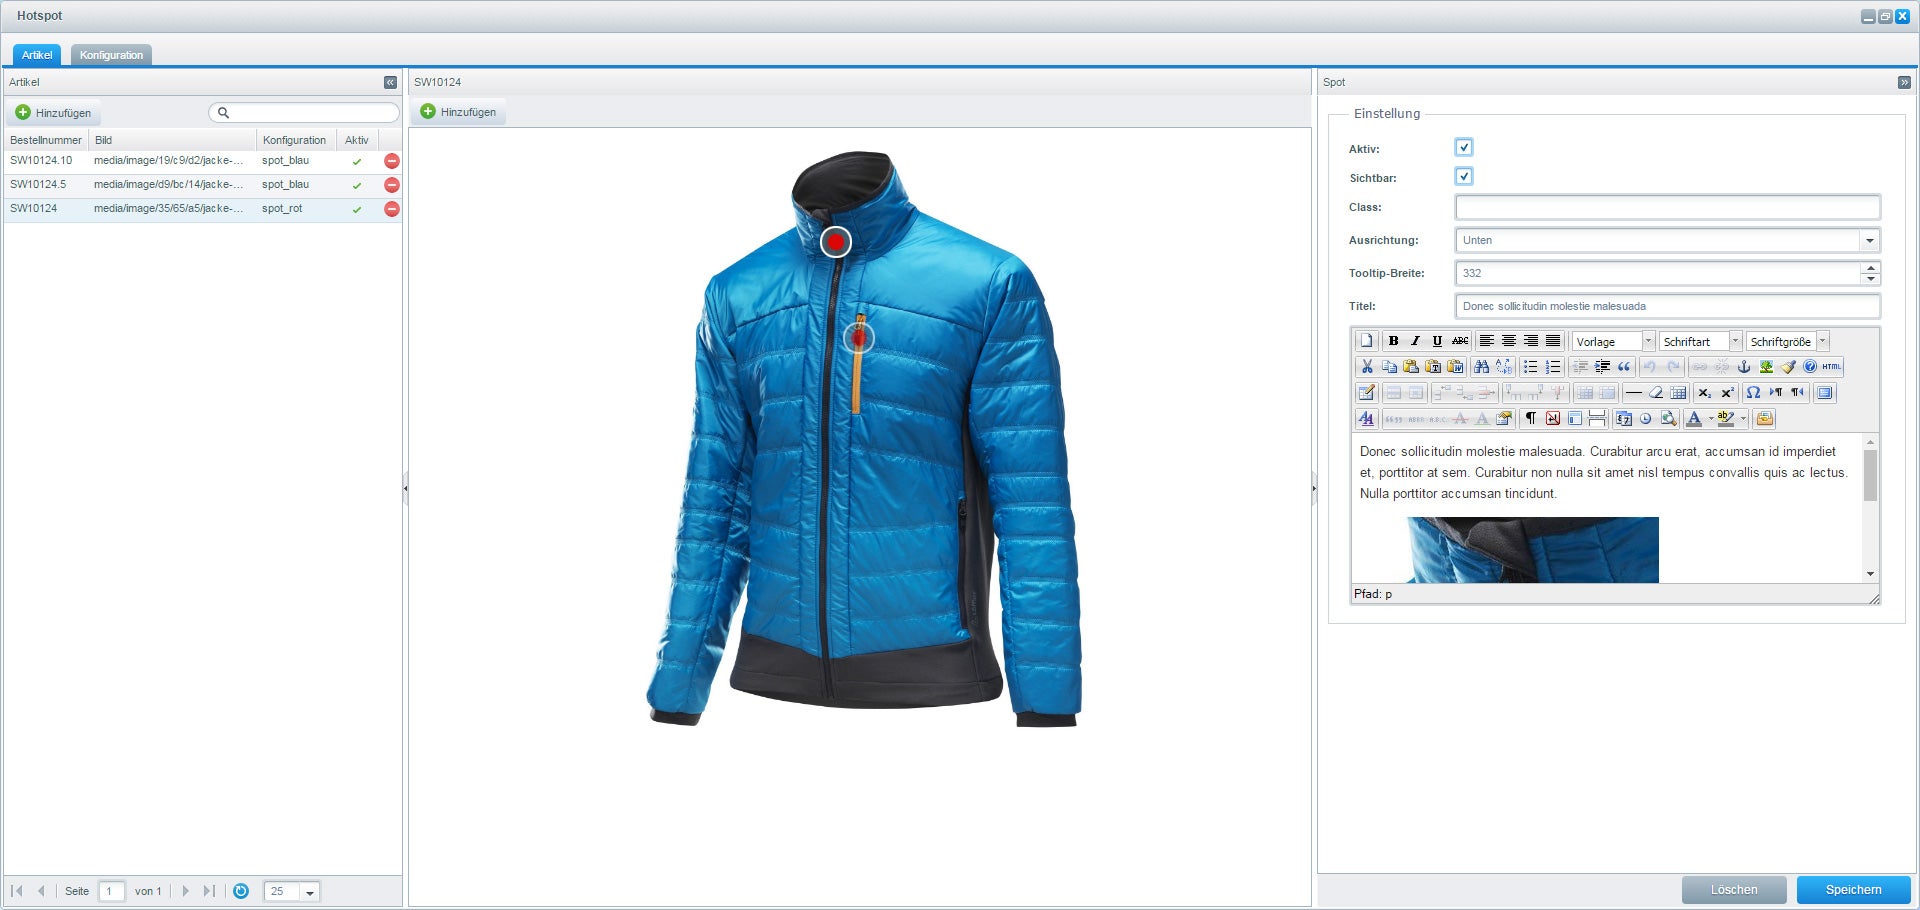Screen dimensions: 1920x910
Task: Open find with the binoculars icon
Action: click(1481, 367)
